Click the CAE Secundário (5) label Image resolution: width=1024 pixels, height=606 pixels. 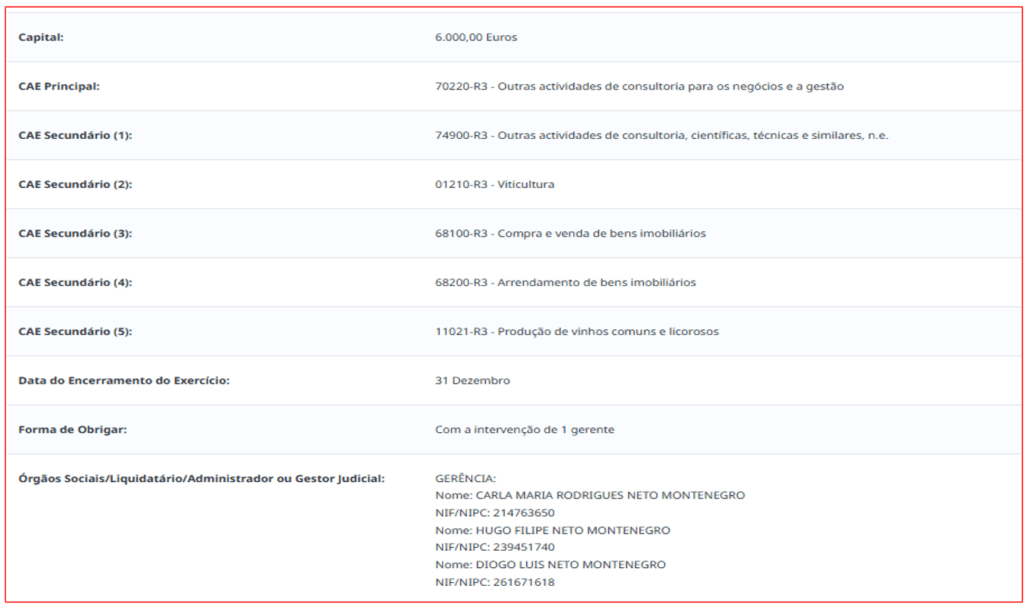pyautogui.click(x=75, y=332)
